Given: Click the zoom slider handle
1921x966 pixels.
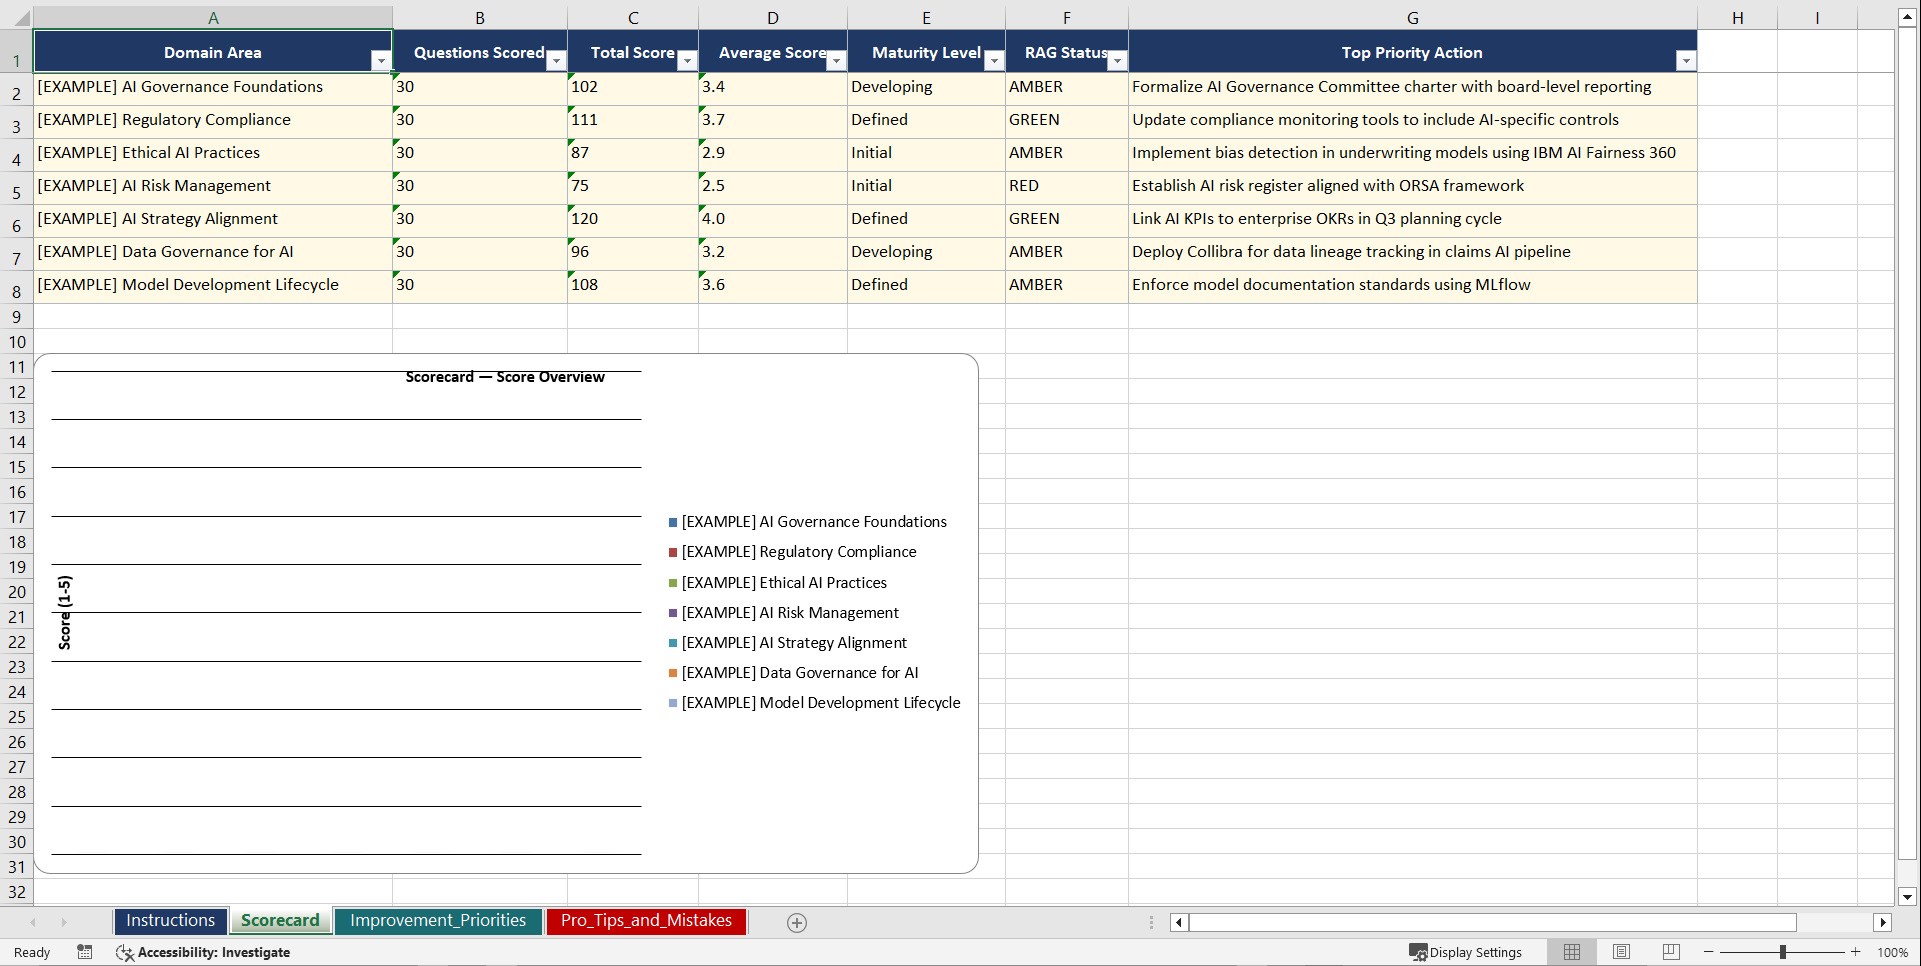Looking at the screenshot, I should [1782, 952].
